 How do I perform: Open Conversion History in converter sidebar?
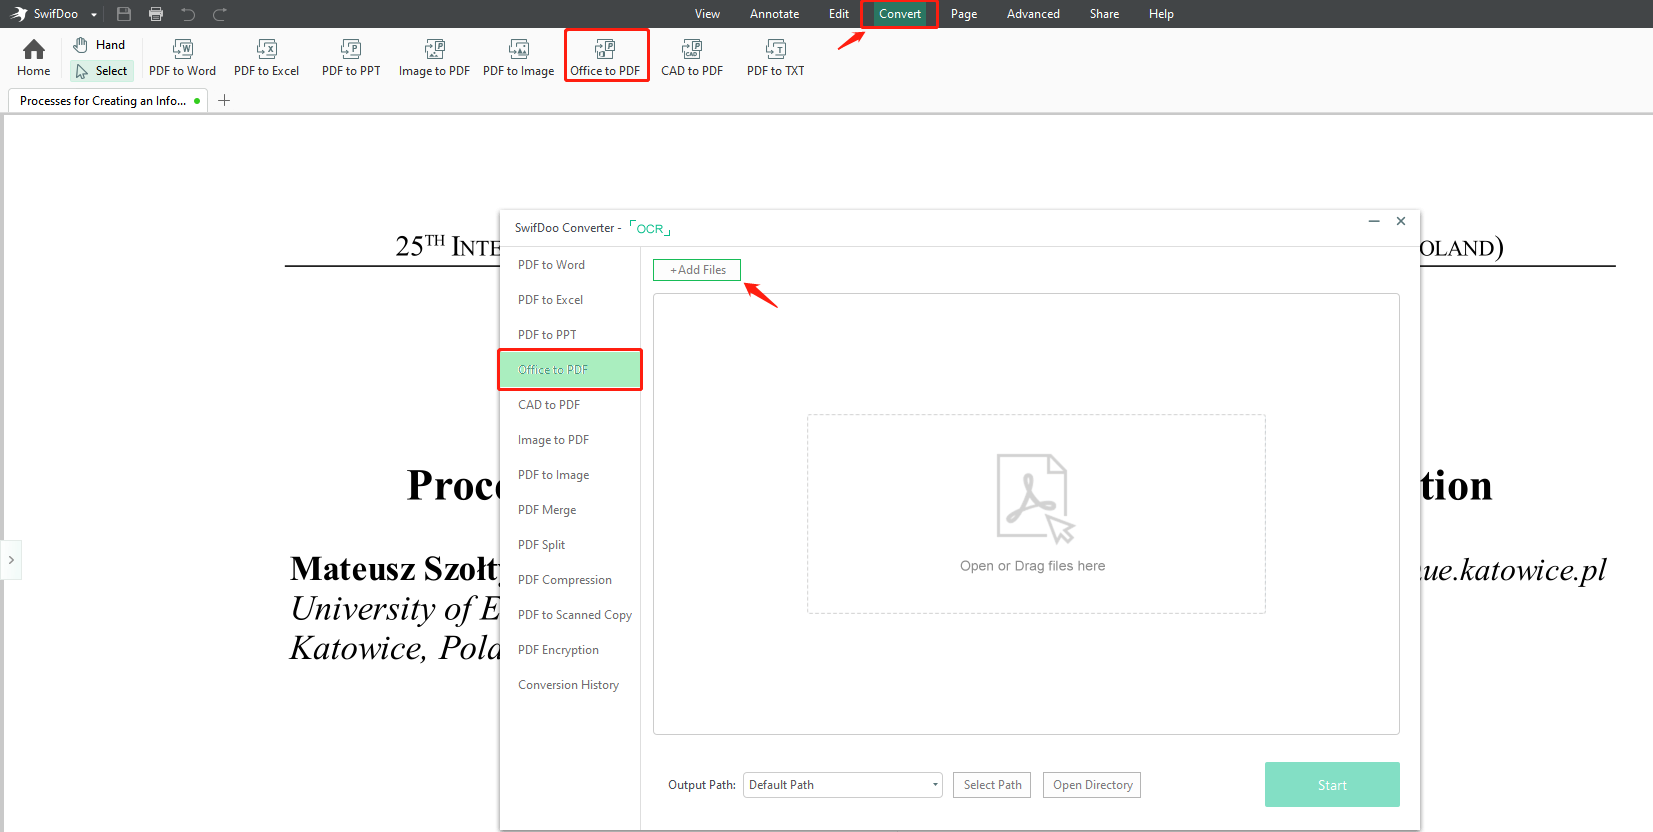(x=570, y=685)
